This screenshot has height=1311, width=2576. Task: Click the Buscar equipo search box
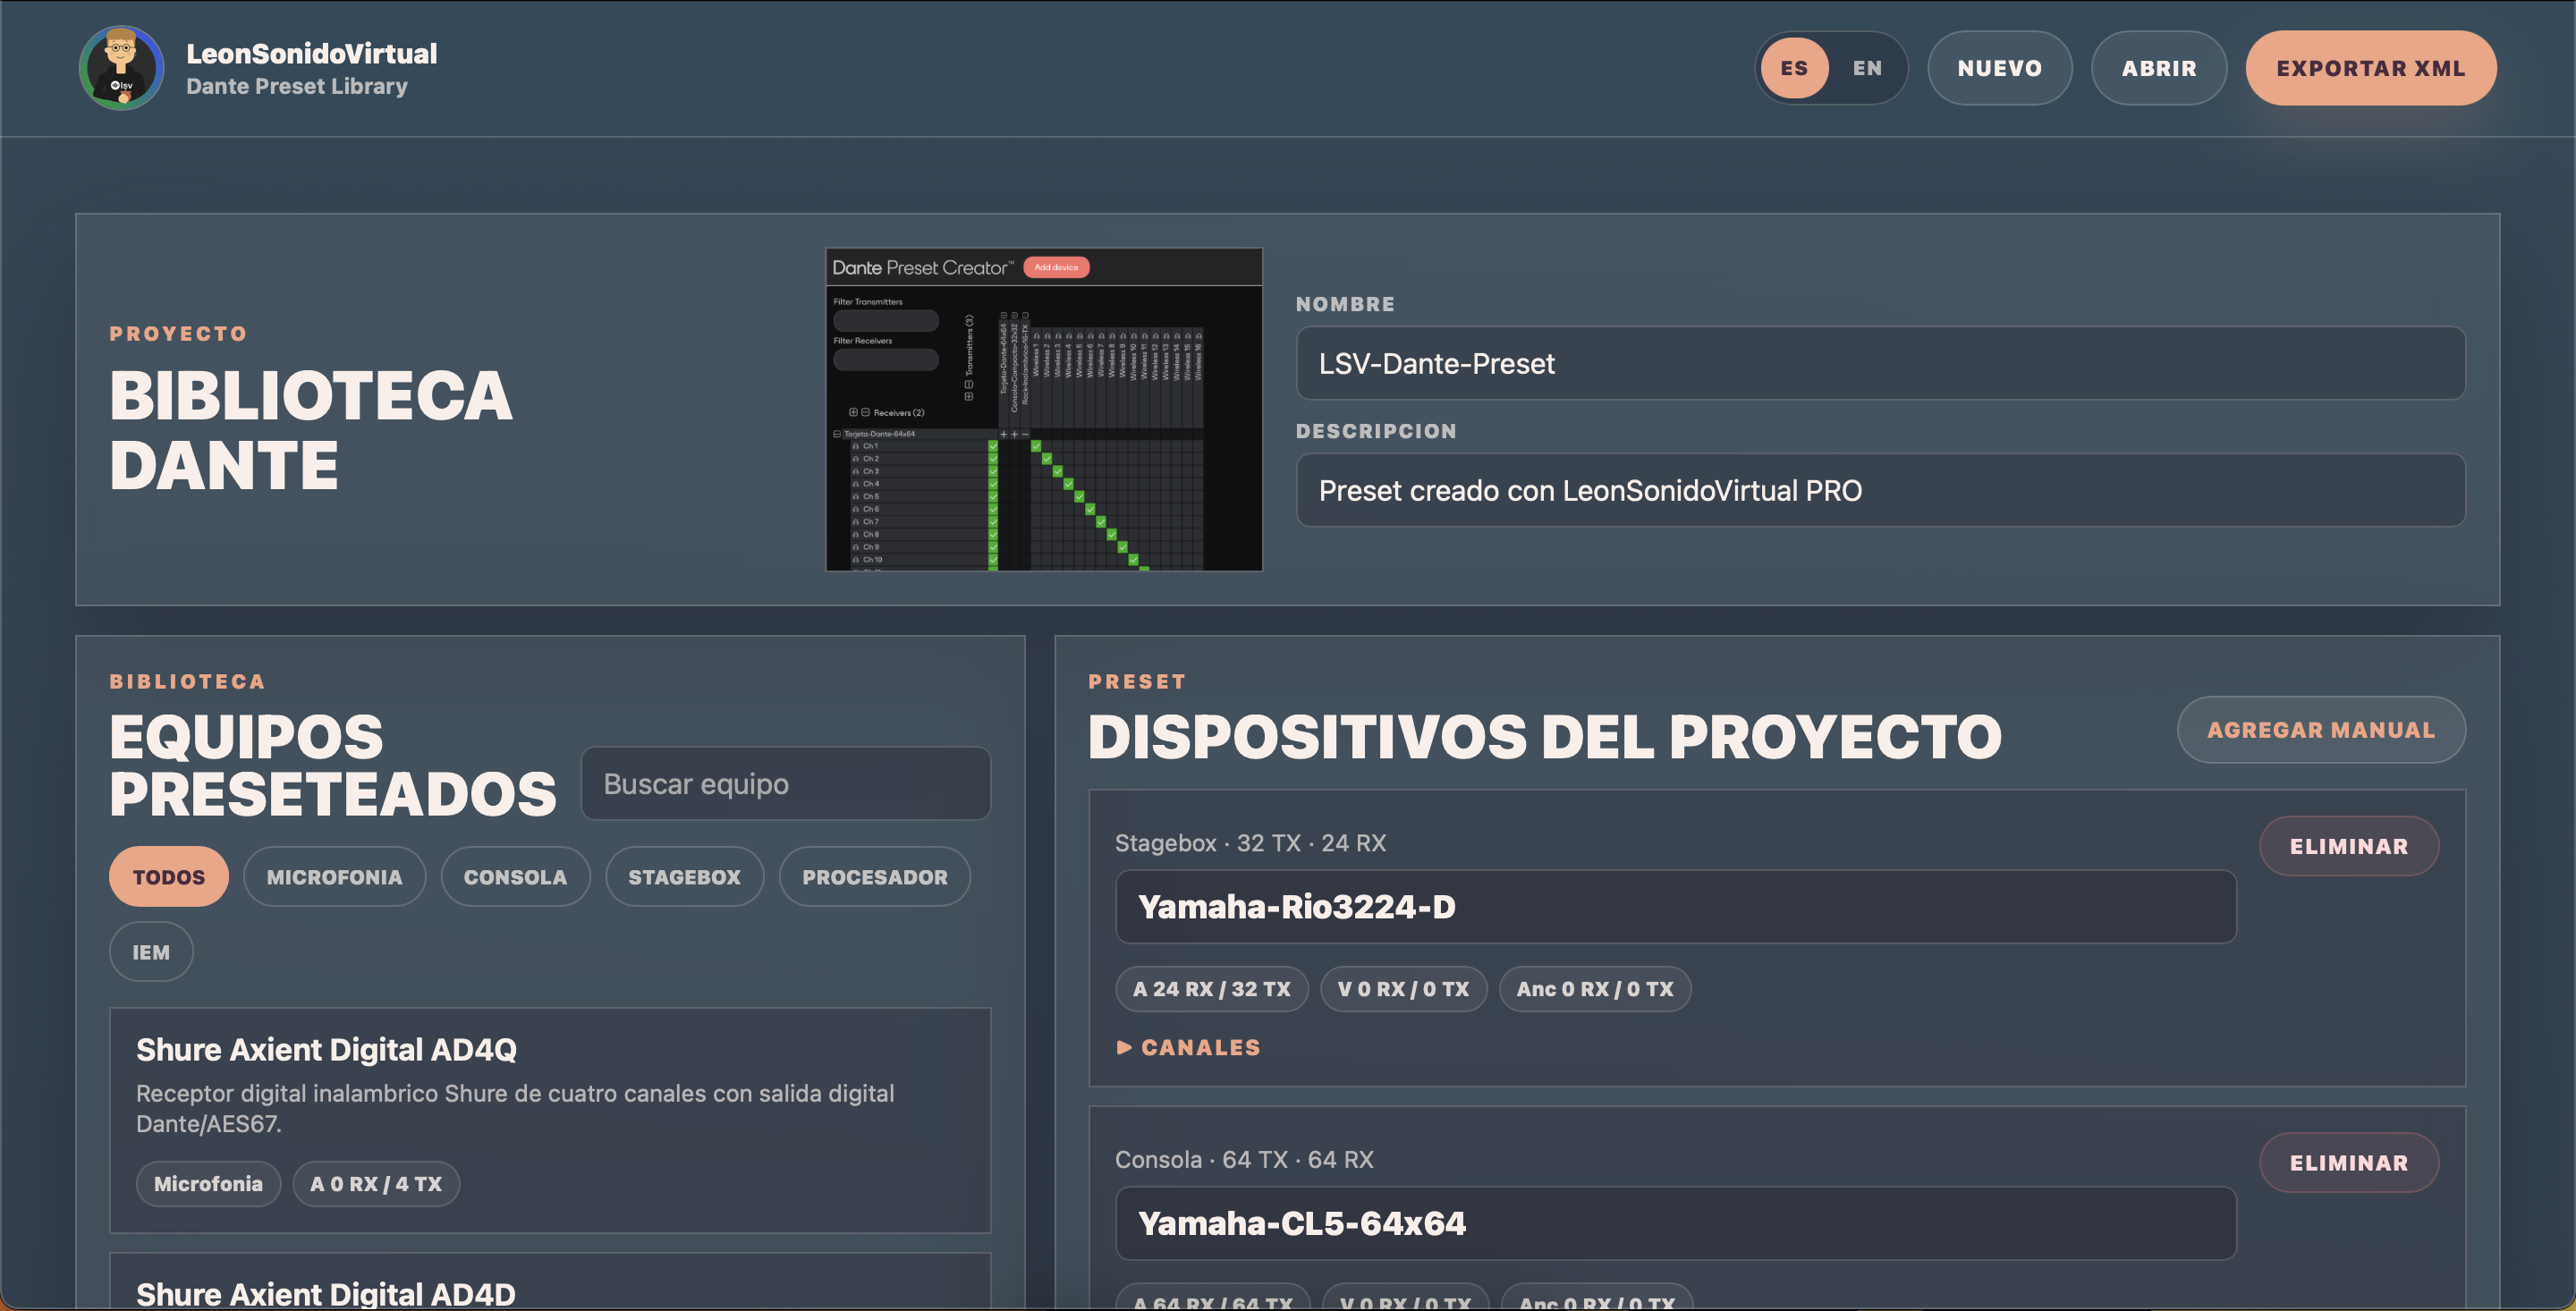point(785,783)
